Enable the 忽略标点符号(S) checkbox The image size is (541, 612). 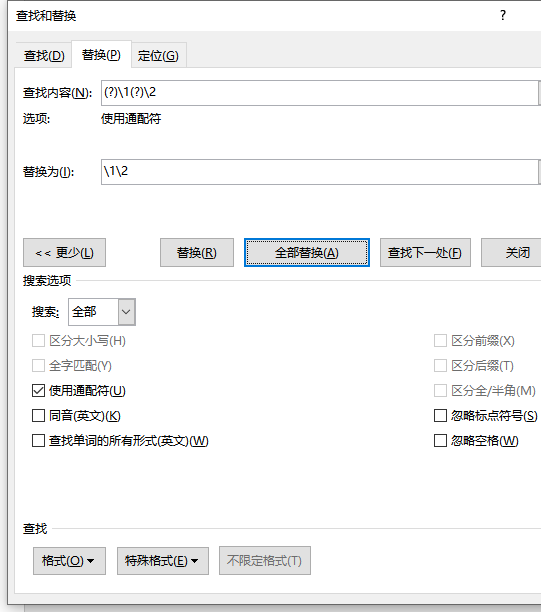click(x=440, y=416)
